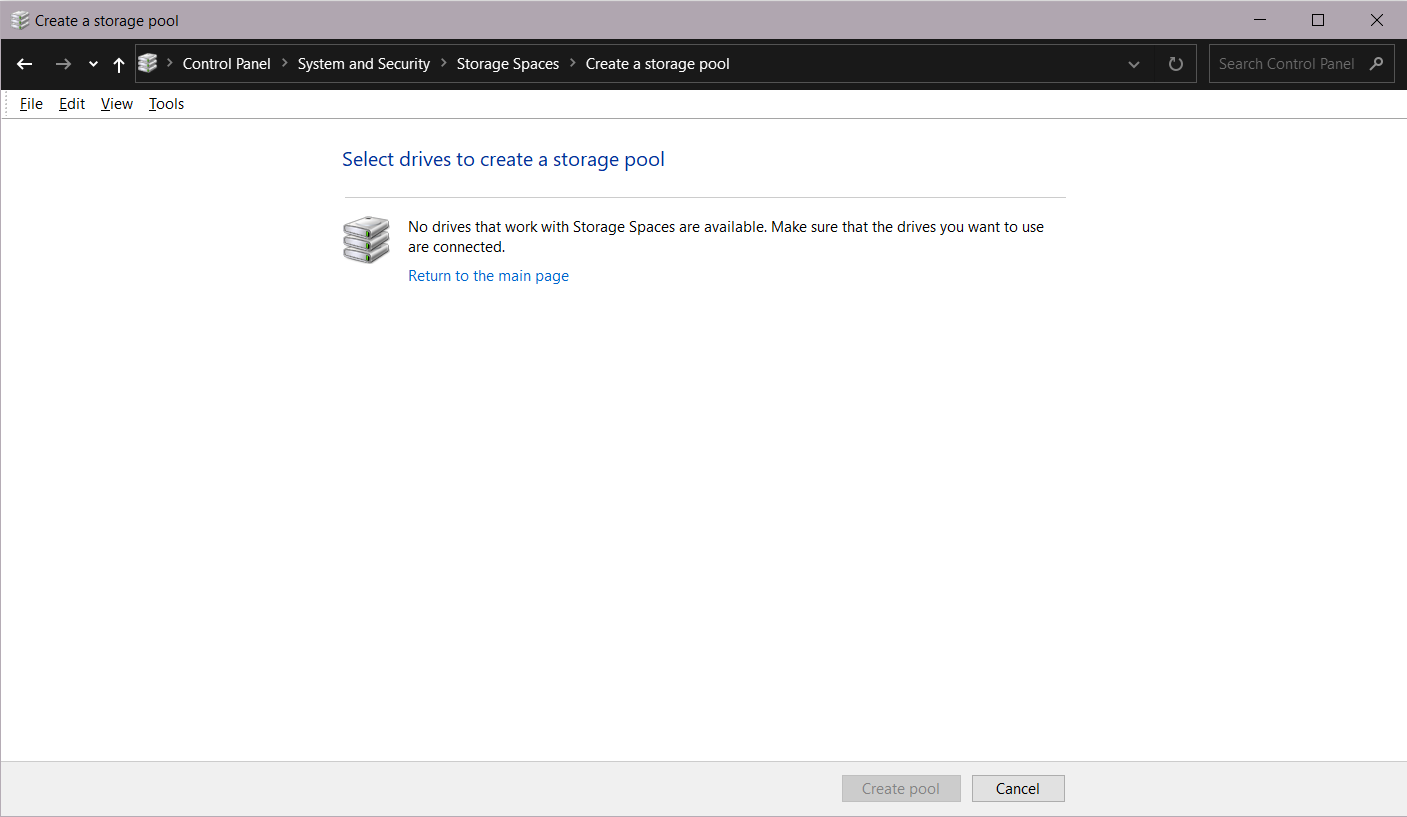Minimize the window
1407x817 pixels.
click(1259, 20)
